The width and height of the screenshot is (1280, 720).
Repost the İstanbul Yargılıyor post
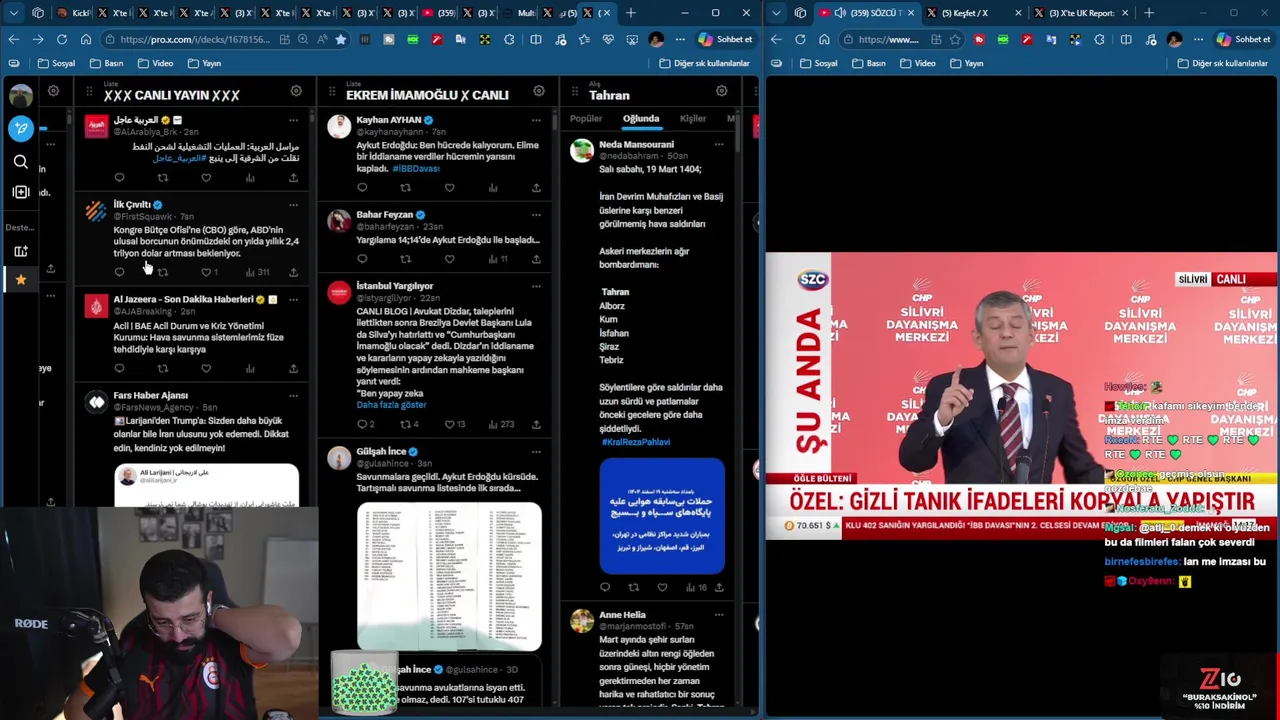(405, 424)
